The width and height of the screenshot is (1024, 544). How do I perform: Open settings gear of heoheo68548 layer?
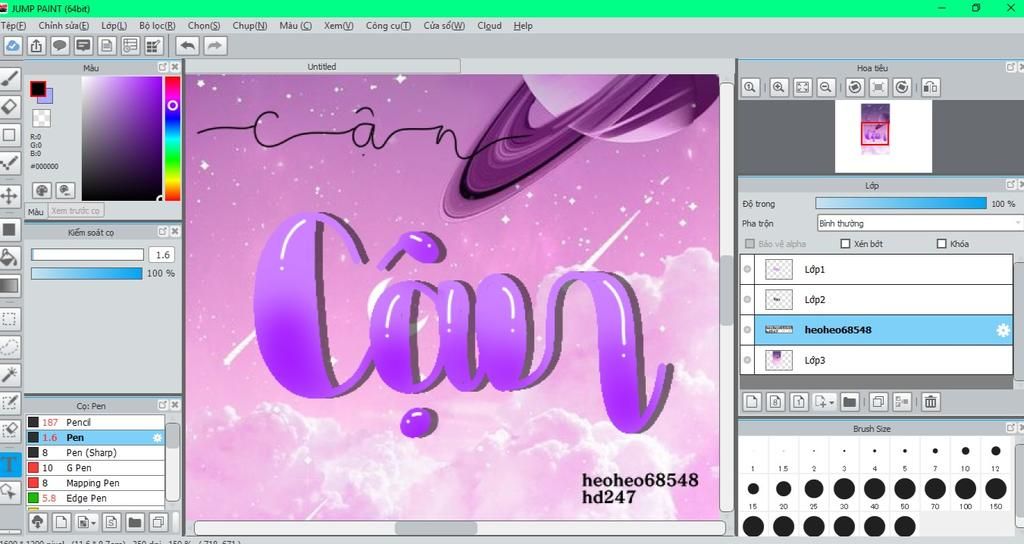click(x=1002, y=330)
